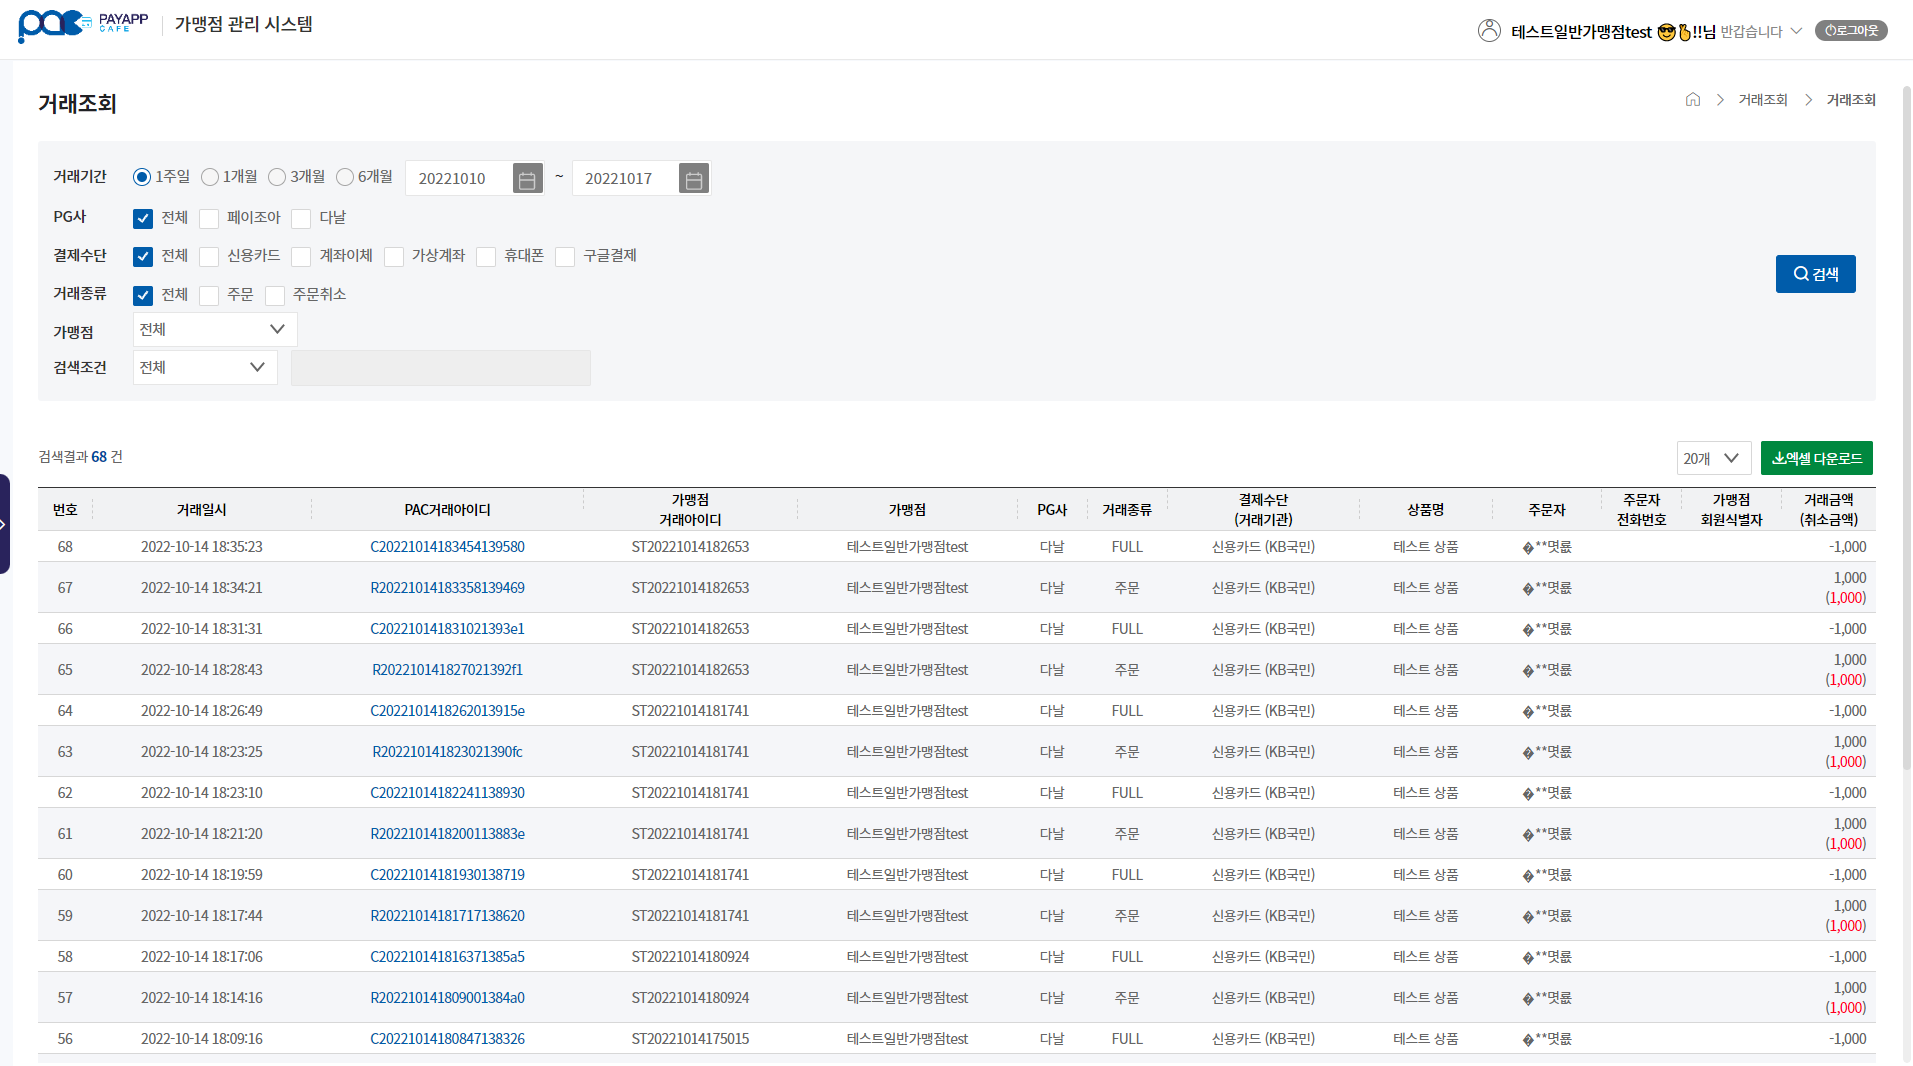This screenshot has width=1913, height=1066.
Task: Click row 68 date 2022-10-14 18:35:23
Action: point(202,547)
